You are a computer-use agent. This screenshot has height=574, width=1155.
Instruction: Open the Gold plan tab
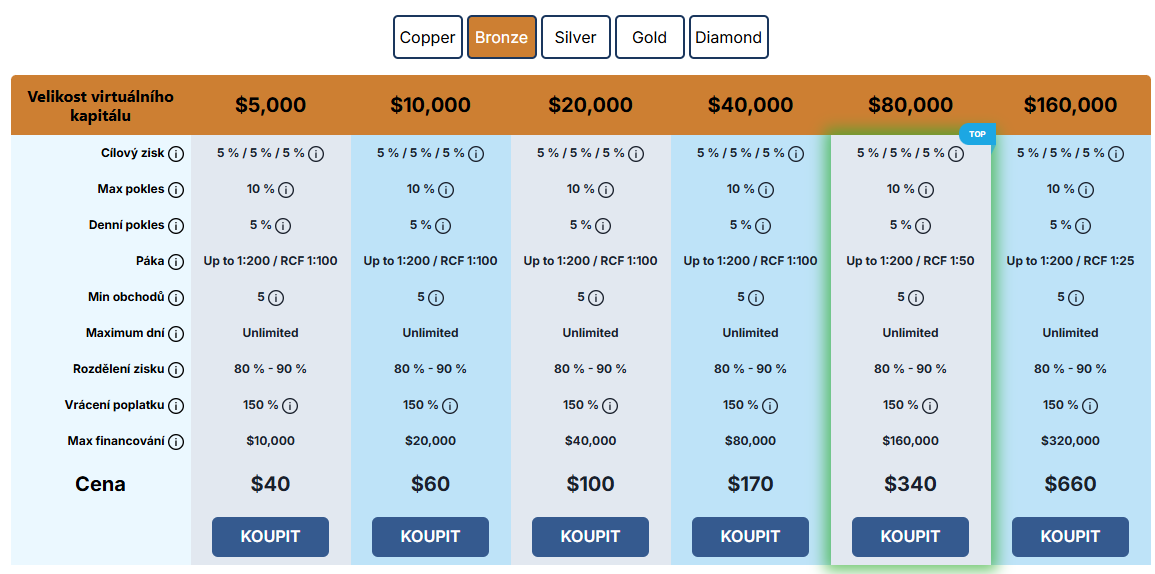(x=650, y=38)
